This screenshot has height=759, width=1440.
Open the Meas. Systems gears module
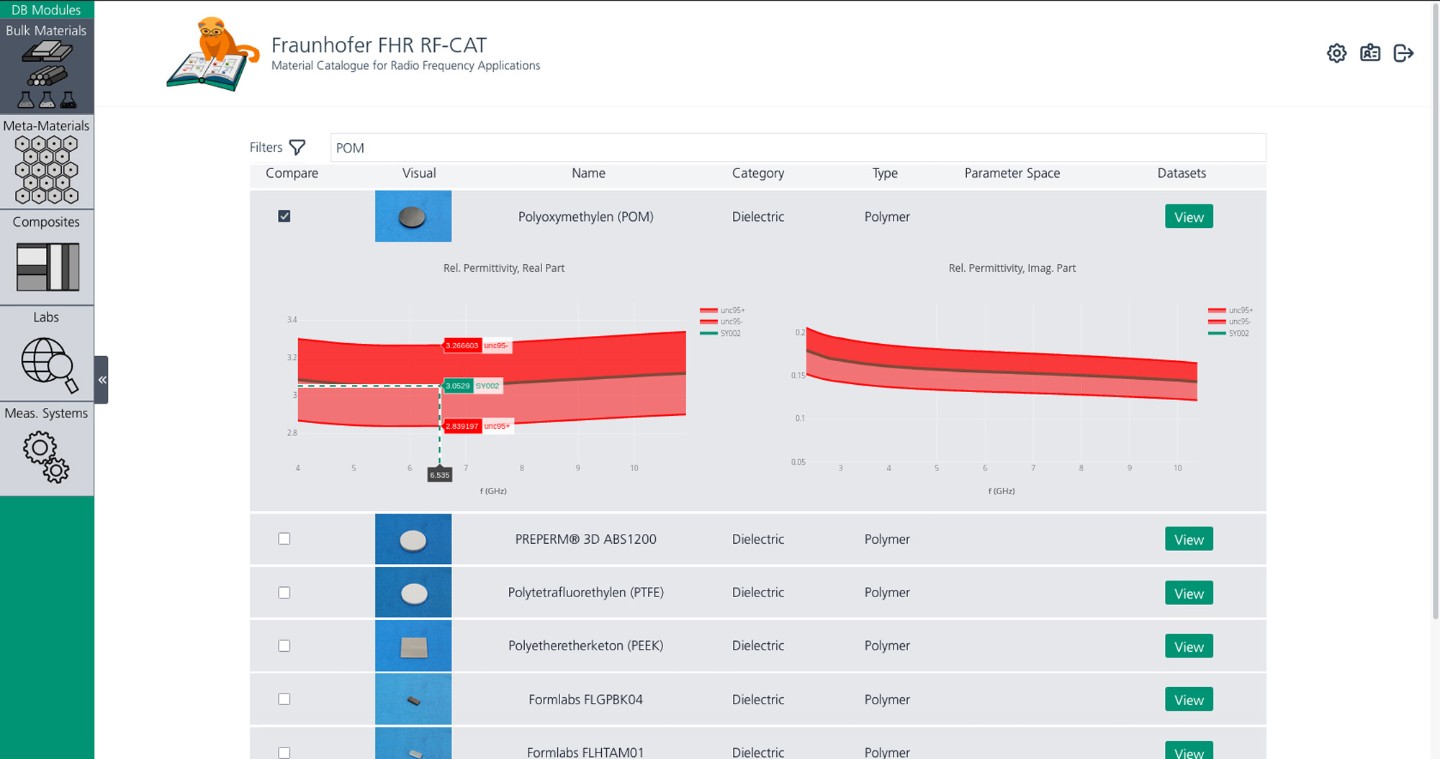[x=47, y=449]
